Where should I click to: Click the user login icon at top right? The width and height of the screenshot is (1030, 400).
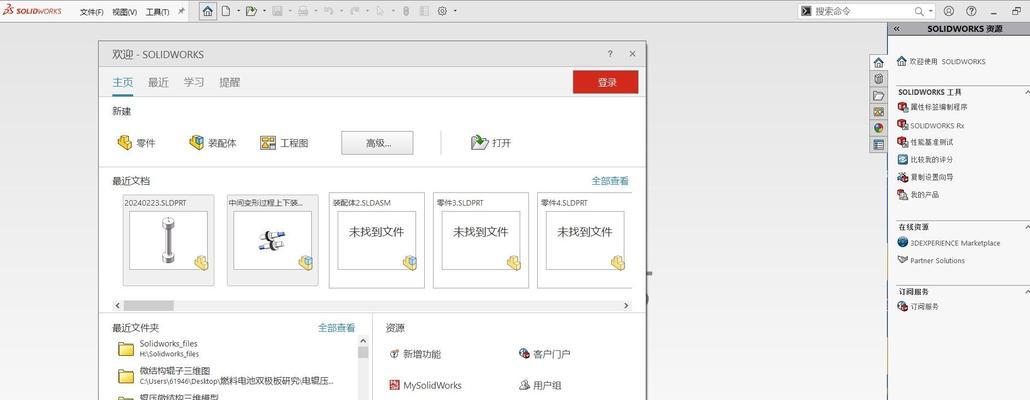click(x=949, y=11)
